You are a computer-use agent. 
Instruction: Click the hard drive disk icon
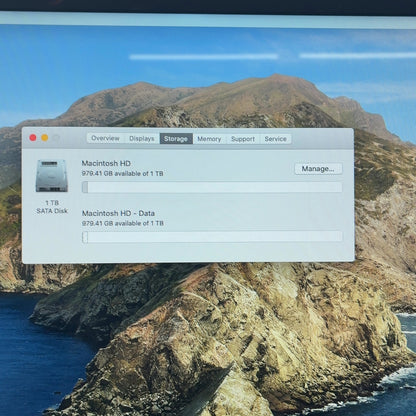click(52, 176)
